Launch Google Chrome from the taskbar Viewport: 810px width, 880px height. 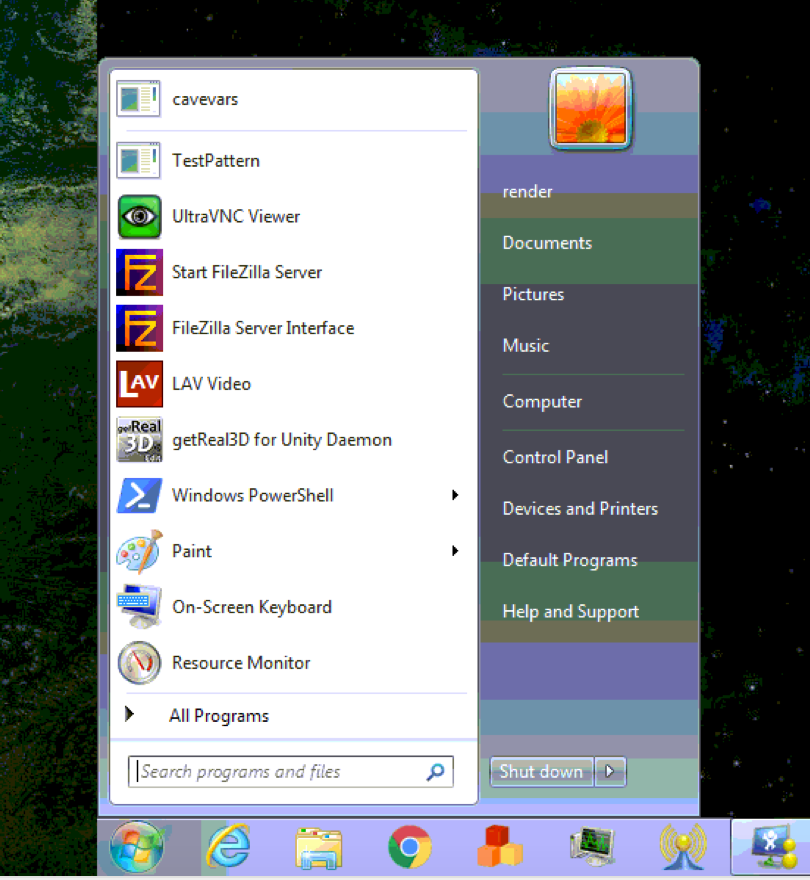pyautogui.click(x=409, y=848)
